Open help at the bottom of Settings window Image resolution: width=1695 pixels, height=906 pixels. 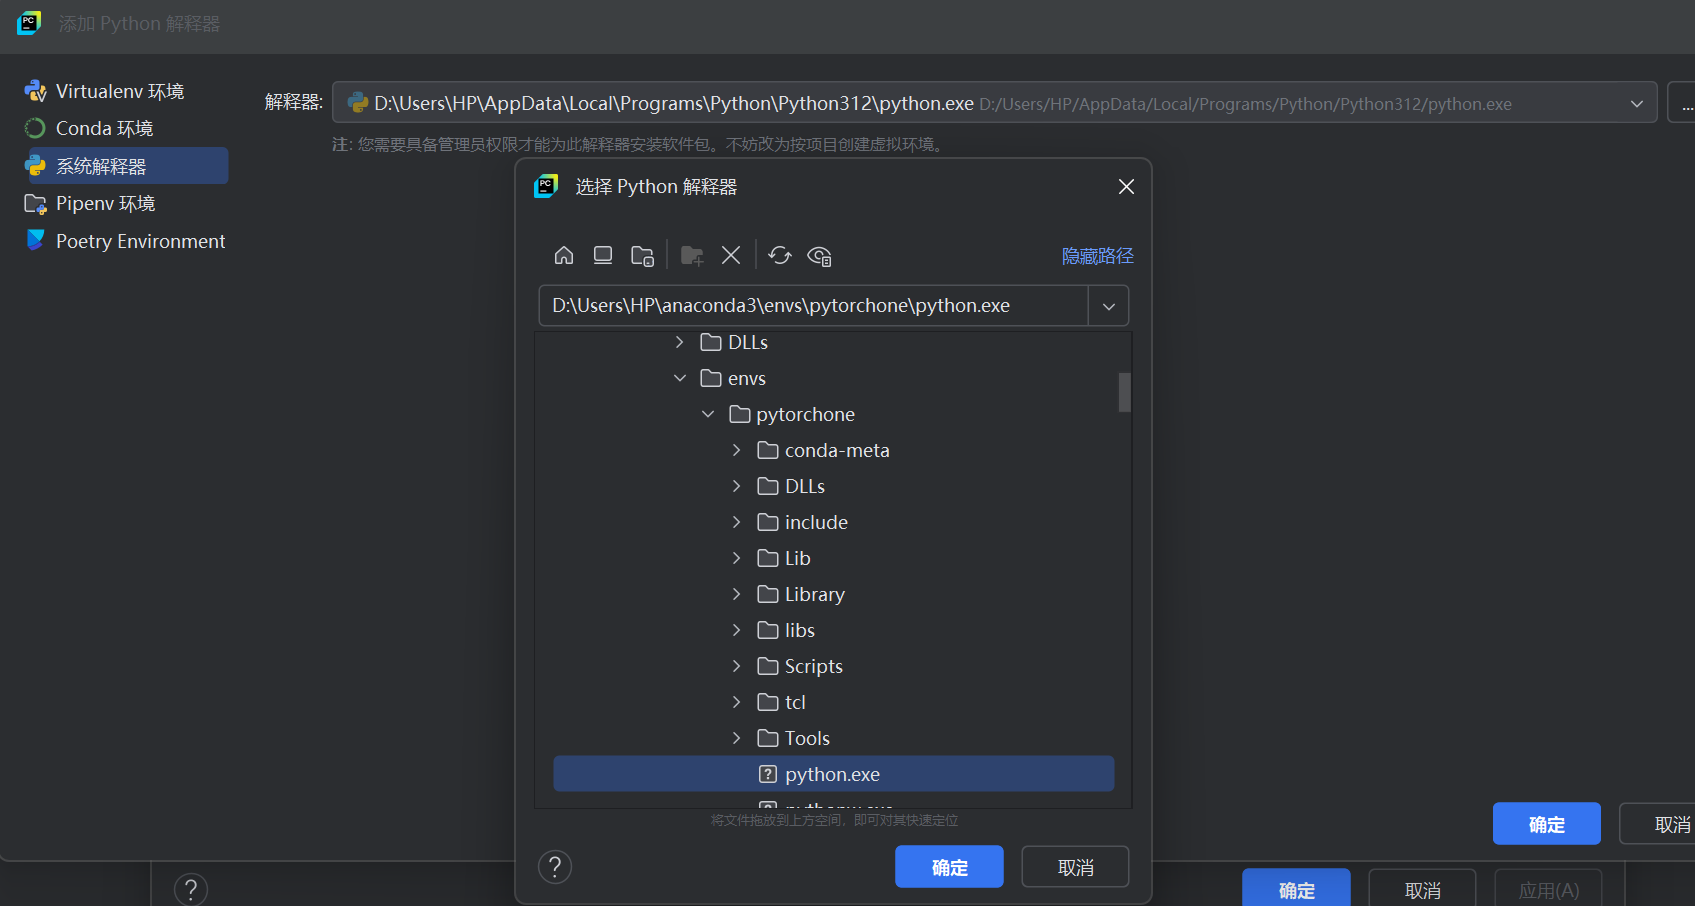(x=191, y=889)
